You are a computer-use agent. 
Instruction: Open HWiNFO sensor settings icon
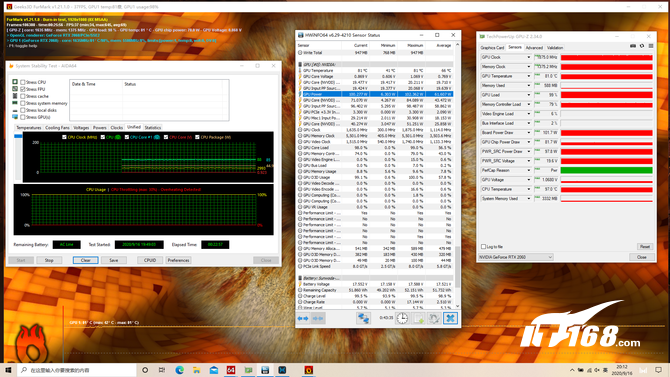tap(434, 318)
